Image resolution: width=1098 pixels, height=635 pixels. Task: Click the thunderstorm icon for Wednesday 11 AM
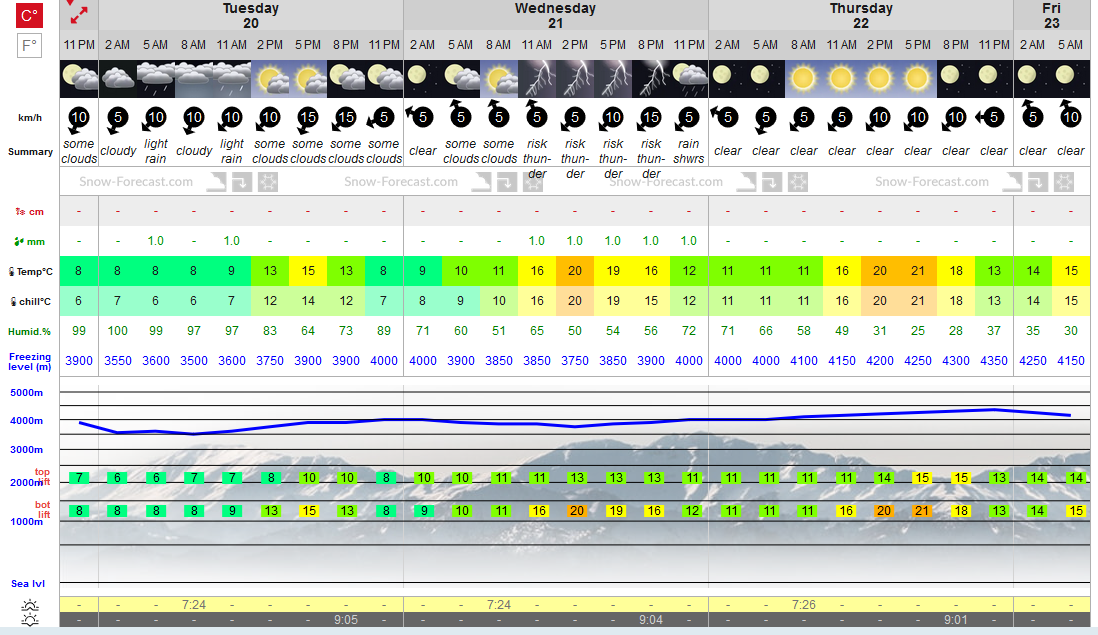(x=536, y=79)
